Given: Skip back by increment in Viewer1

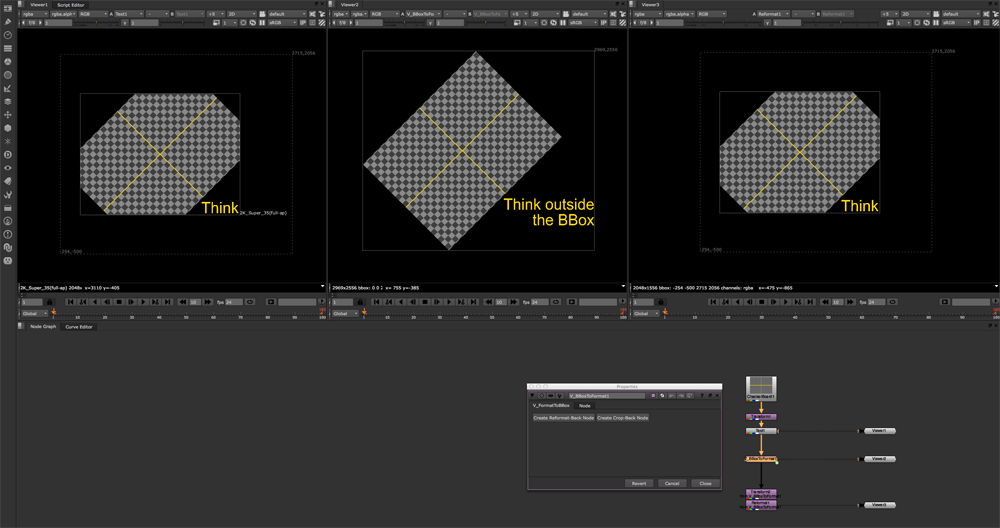Looking at the screenshot, I should [x=183, y=302].
